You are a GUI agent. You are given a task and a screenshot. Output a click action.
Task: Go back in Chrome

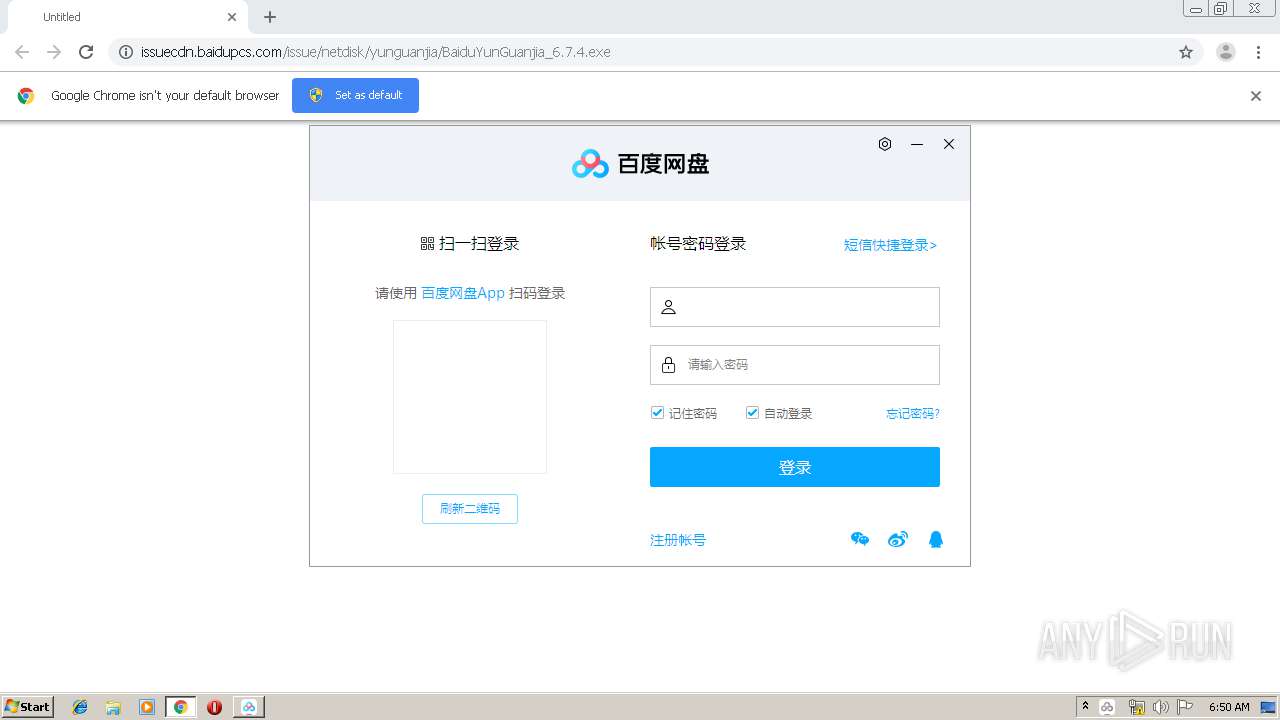[x=22, y=52]
